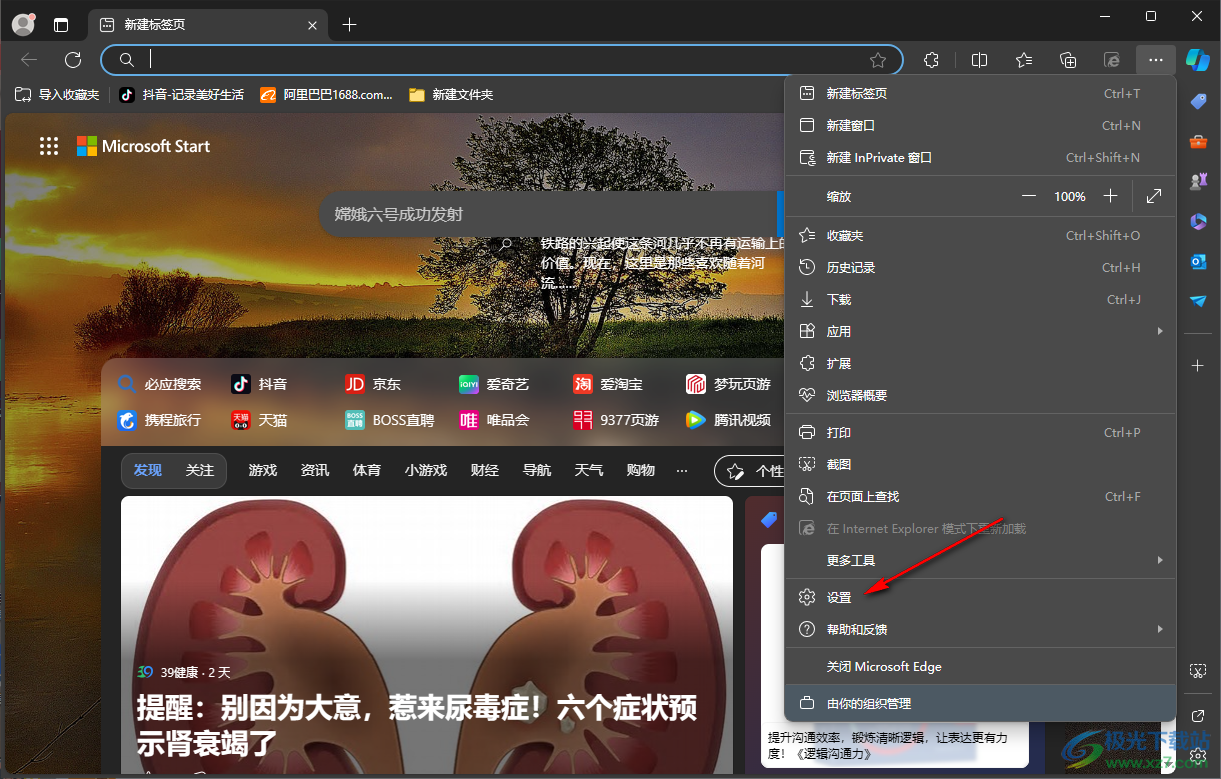
Task: Expand the 更多工具 submenu
Action: (980, 560)
